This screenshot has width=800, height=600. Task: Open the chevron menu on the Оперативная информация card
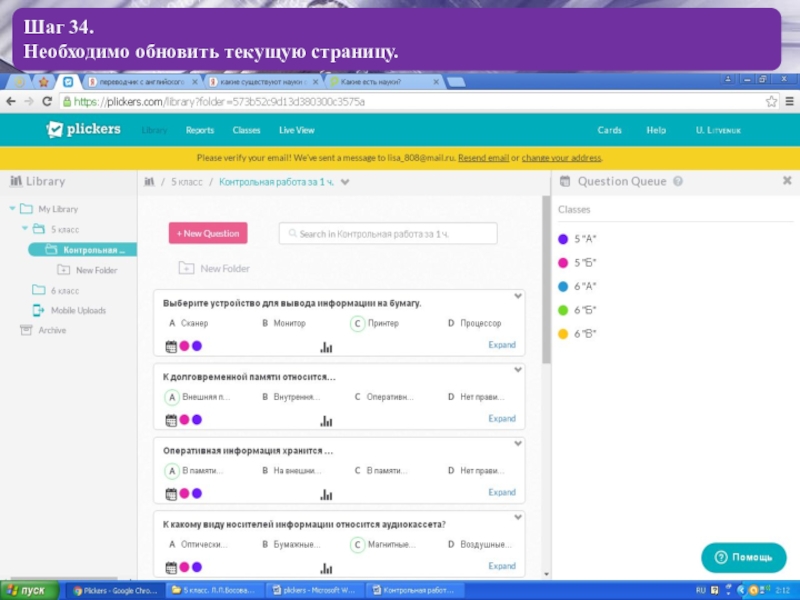coord(518,443)
